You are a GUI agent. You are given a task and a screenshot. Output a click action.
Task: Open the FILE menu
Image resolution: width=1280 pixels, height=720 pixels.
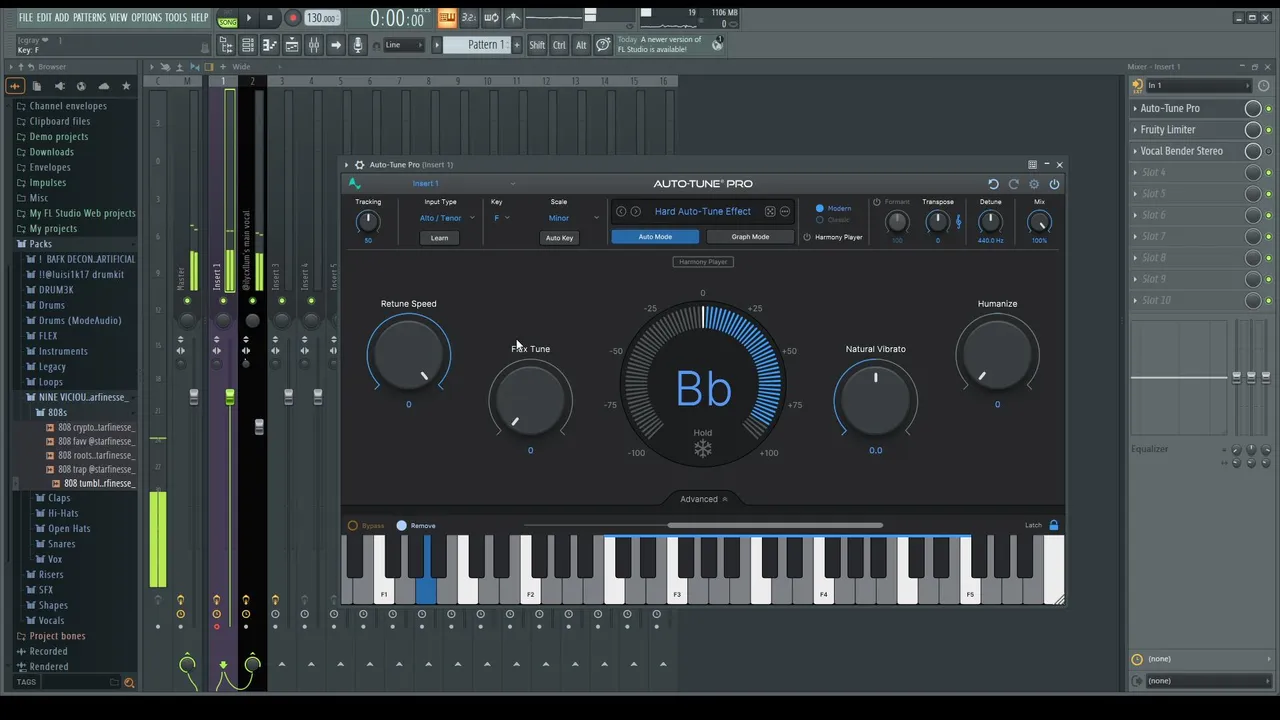coord(26,18)
